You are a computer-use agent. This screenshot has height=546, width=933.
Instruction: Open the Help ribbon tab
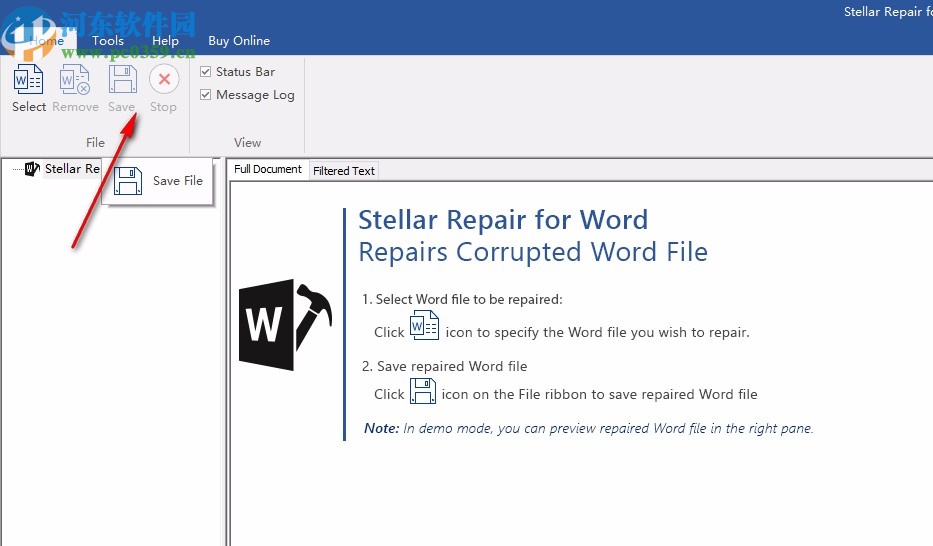point(165,40)
